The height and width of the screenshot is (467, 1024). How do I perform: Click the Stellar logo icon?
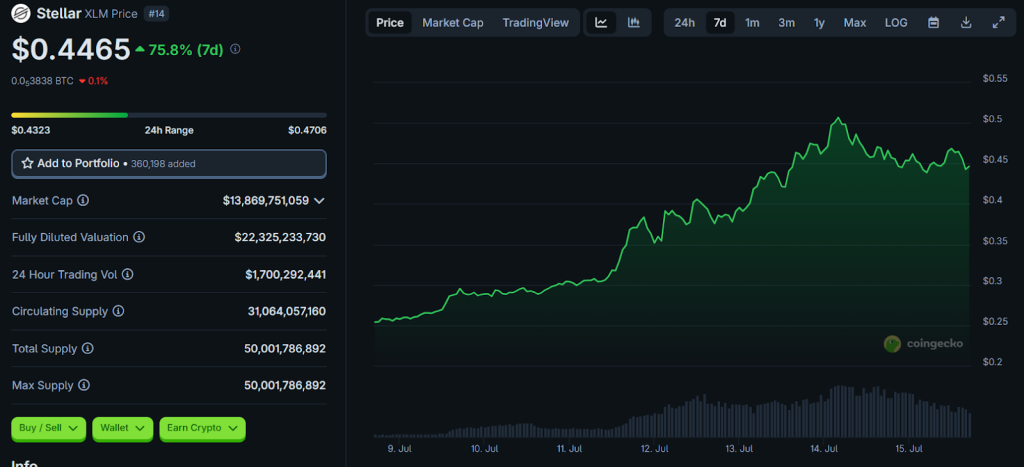pos(22,12)
